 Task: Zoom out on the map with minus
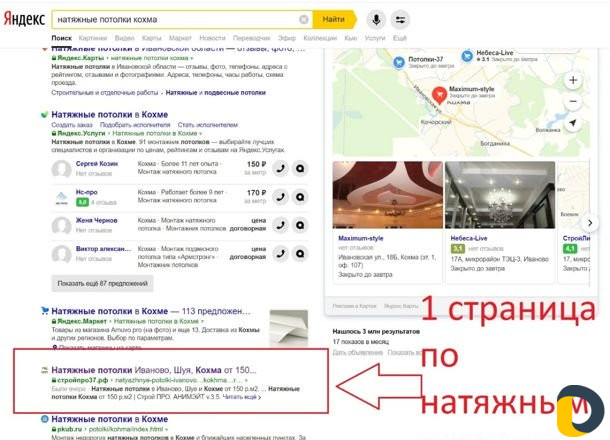(573, 102)
